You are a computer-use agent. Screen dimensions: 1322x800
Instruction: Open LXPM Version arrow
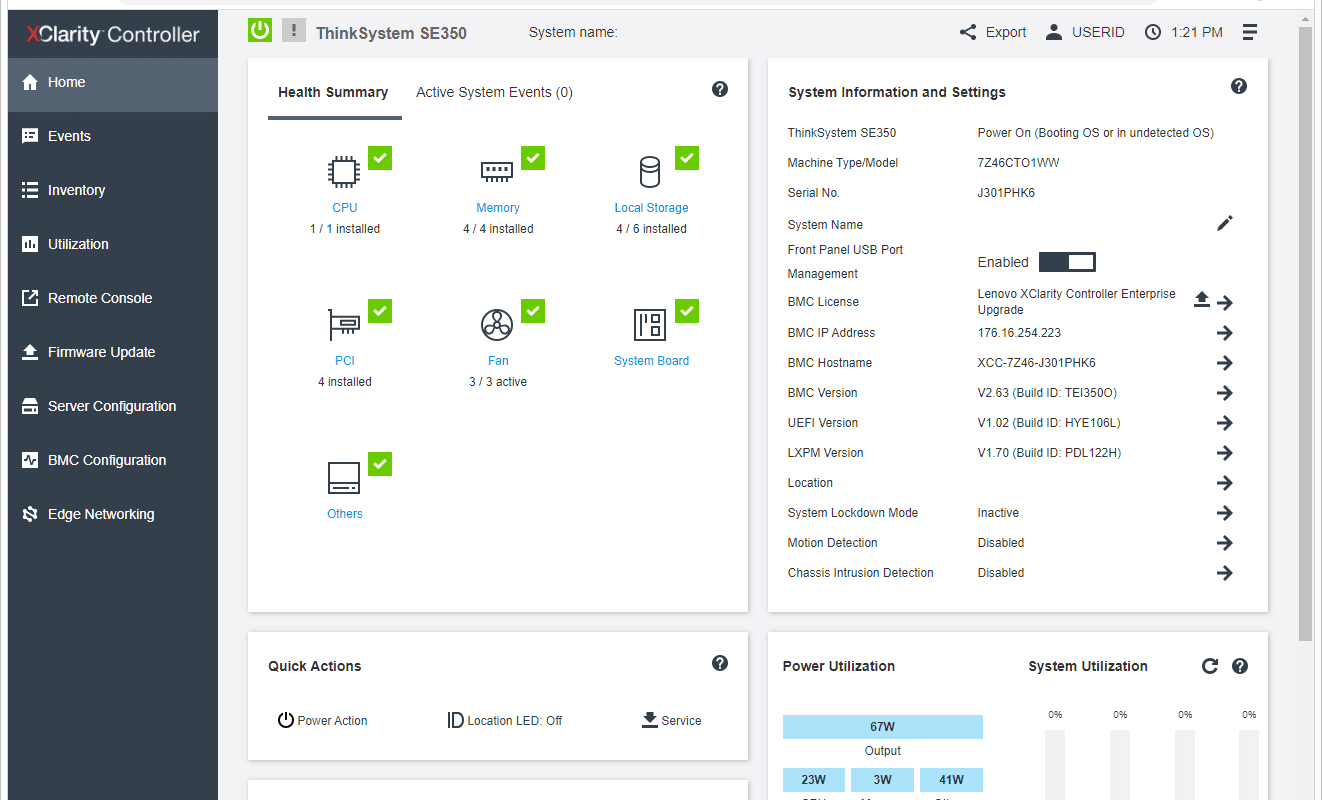(x=1225, y=453)
